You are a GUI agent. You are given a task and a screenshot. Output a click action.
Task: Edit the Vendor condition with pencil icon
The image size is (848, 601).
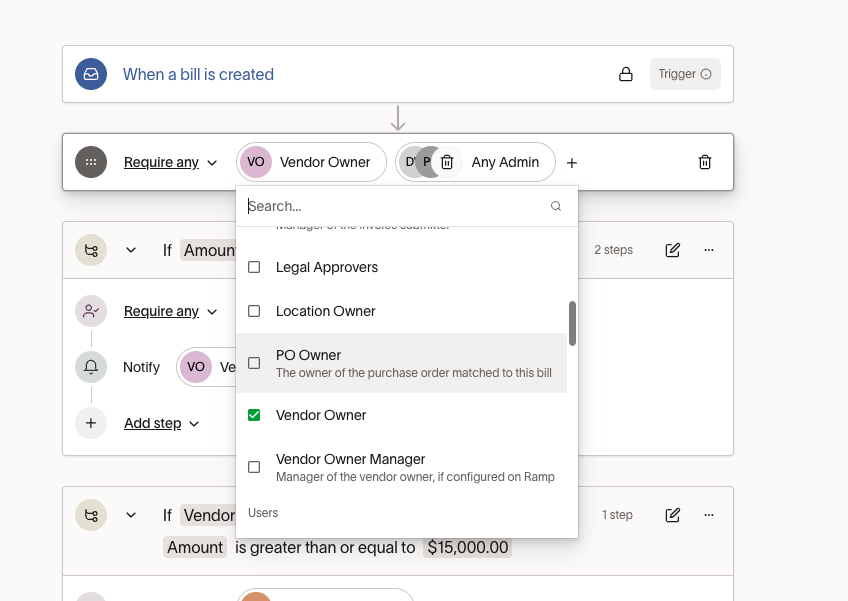(672, 515)
